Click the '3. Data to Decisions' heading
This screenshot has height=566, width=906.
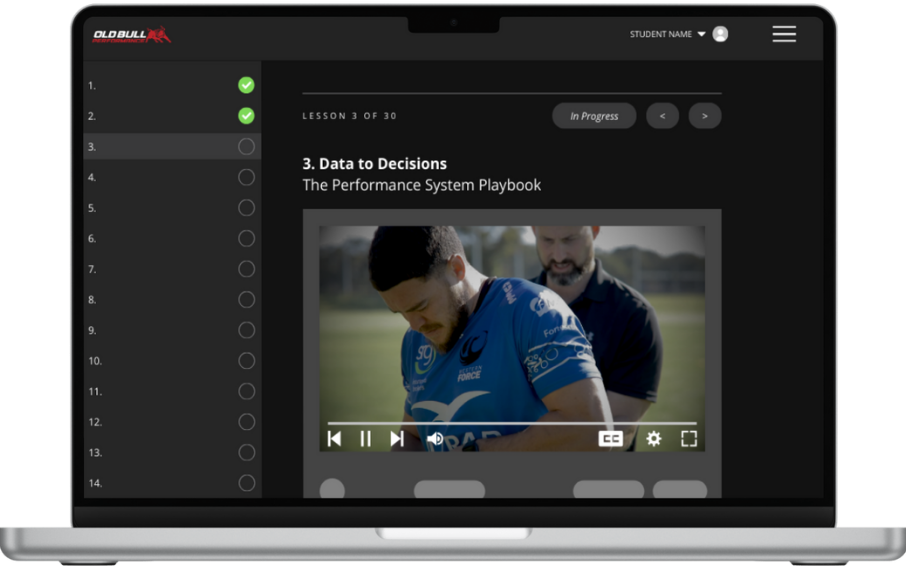click(x=374, y=164)
